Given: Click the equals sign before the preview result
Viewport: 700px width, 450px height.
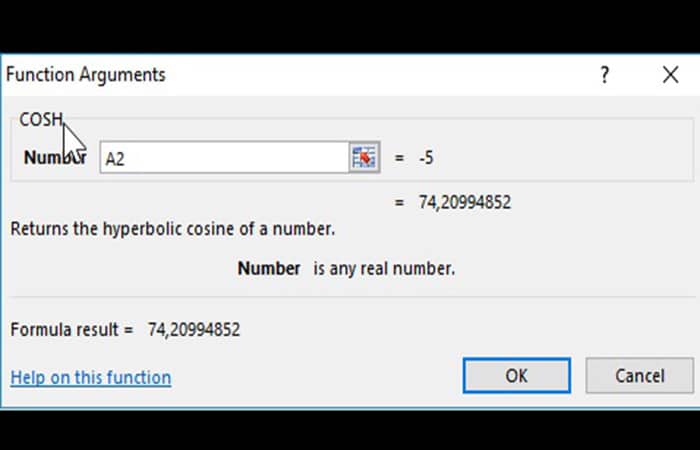Looking at the screenshot, I should pos(399,202).
